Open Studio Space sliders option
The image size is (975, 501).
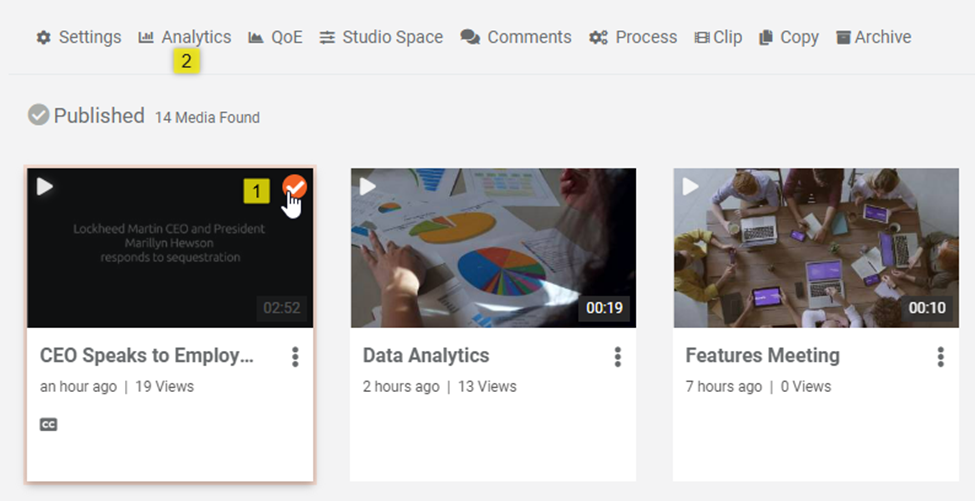pyautogui.click(x=381, y=37)
